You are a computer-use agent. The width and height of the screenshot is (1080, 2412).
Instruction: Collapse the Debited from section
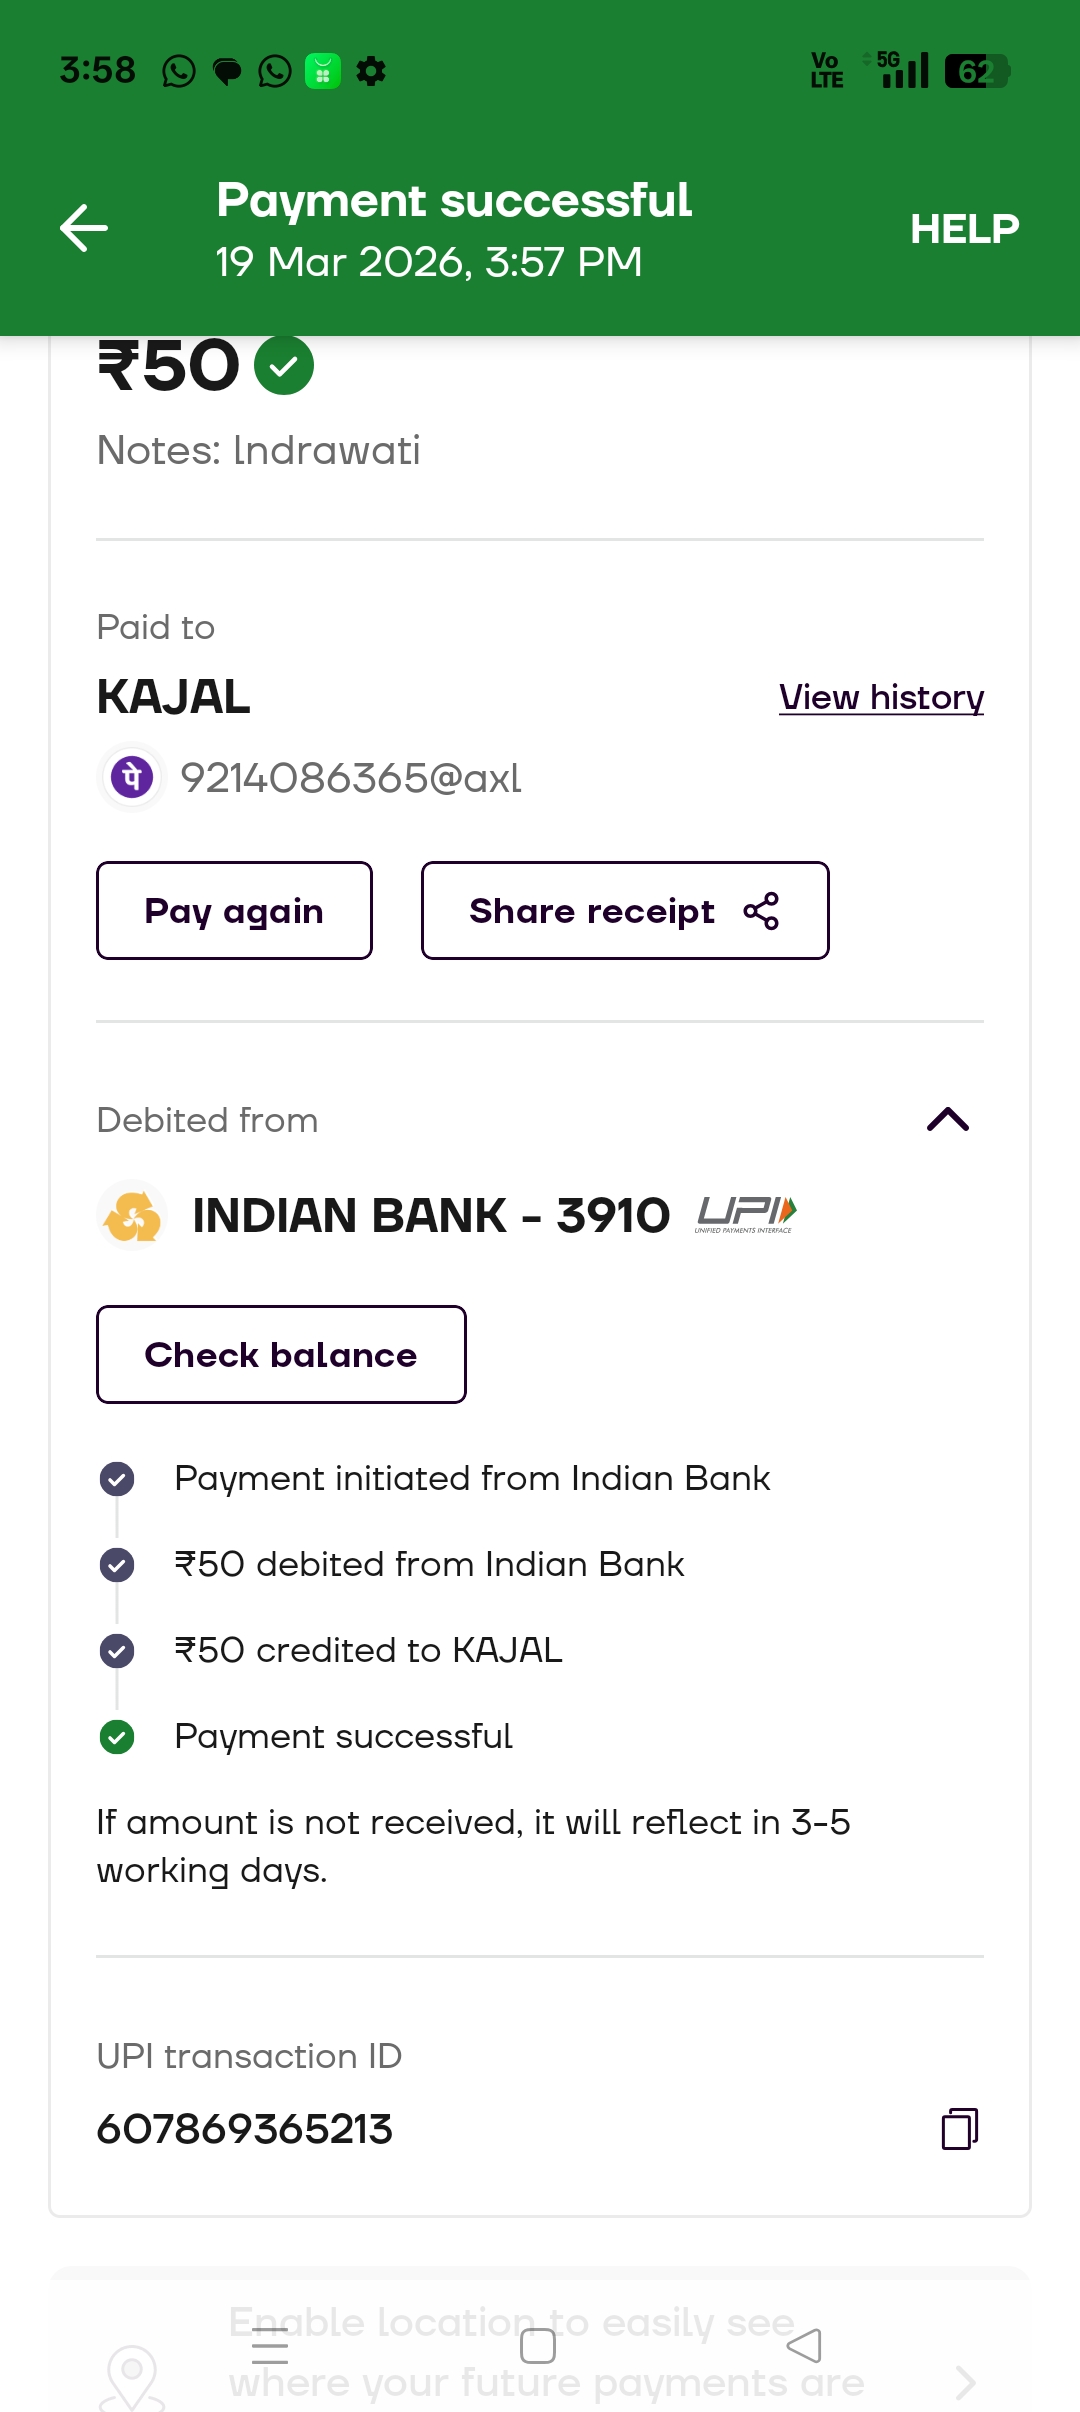click(948, 1120)
